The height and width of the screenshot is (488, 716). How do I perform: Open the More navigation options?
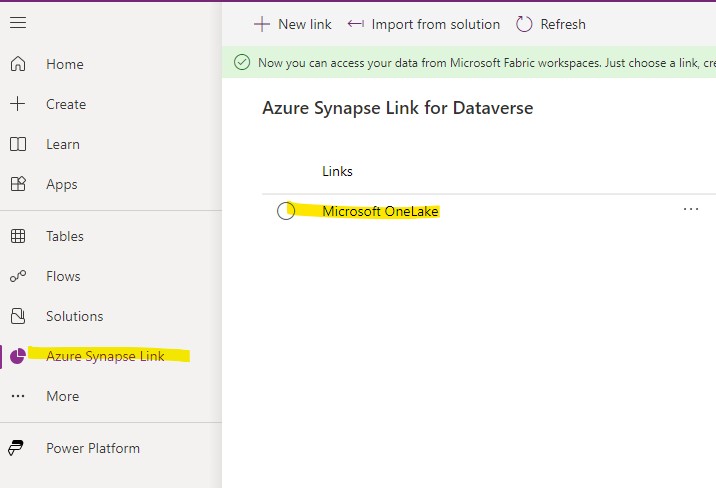45,396
